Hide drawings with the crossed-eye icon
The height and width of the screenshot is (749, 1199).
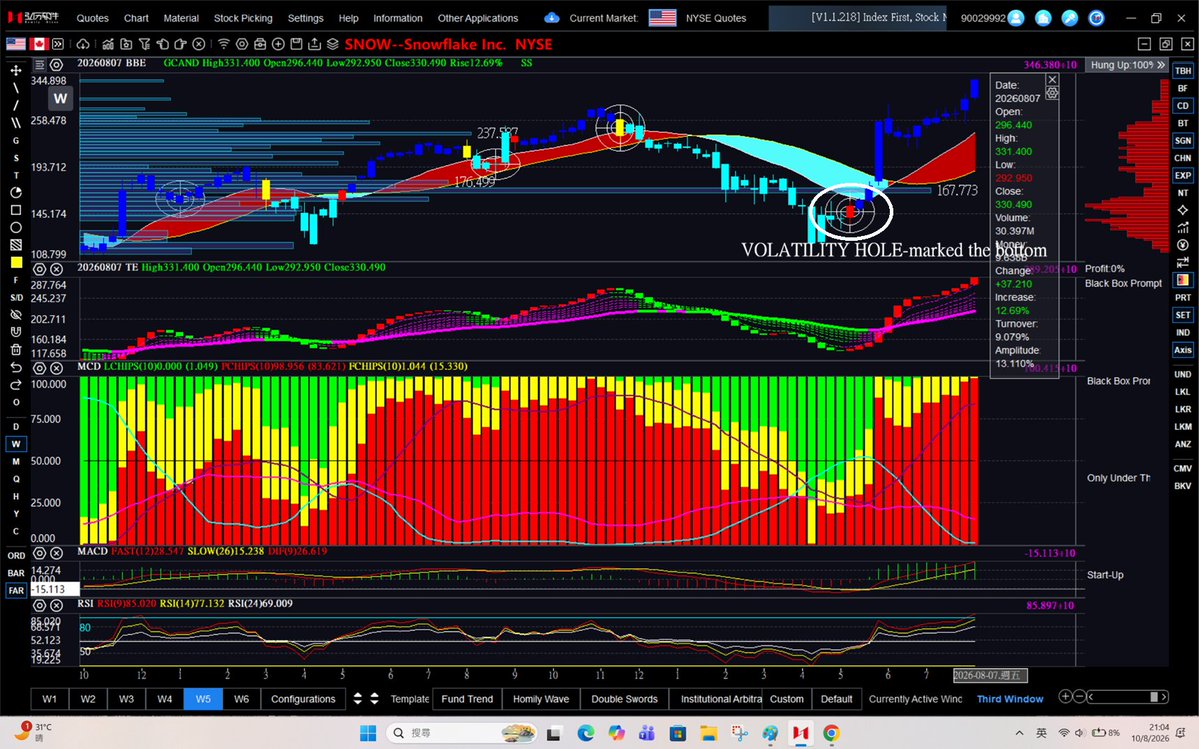click(15, 315)
